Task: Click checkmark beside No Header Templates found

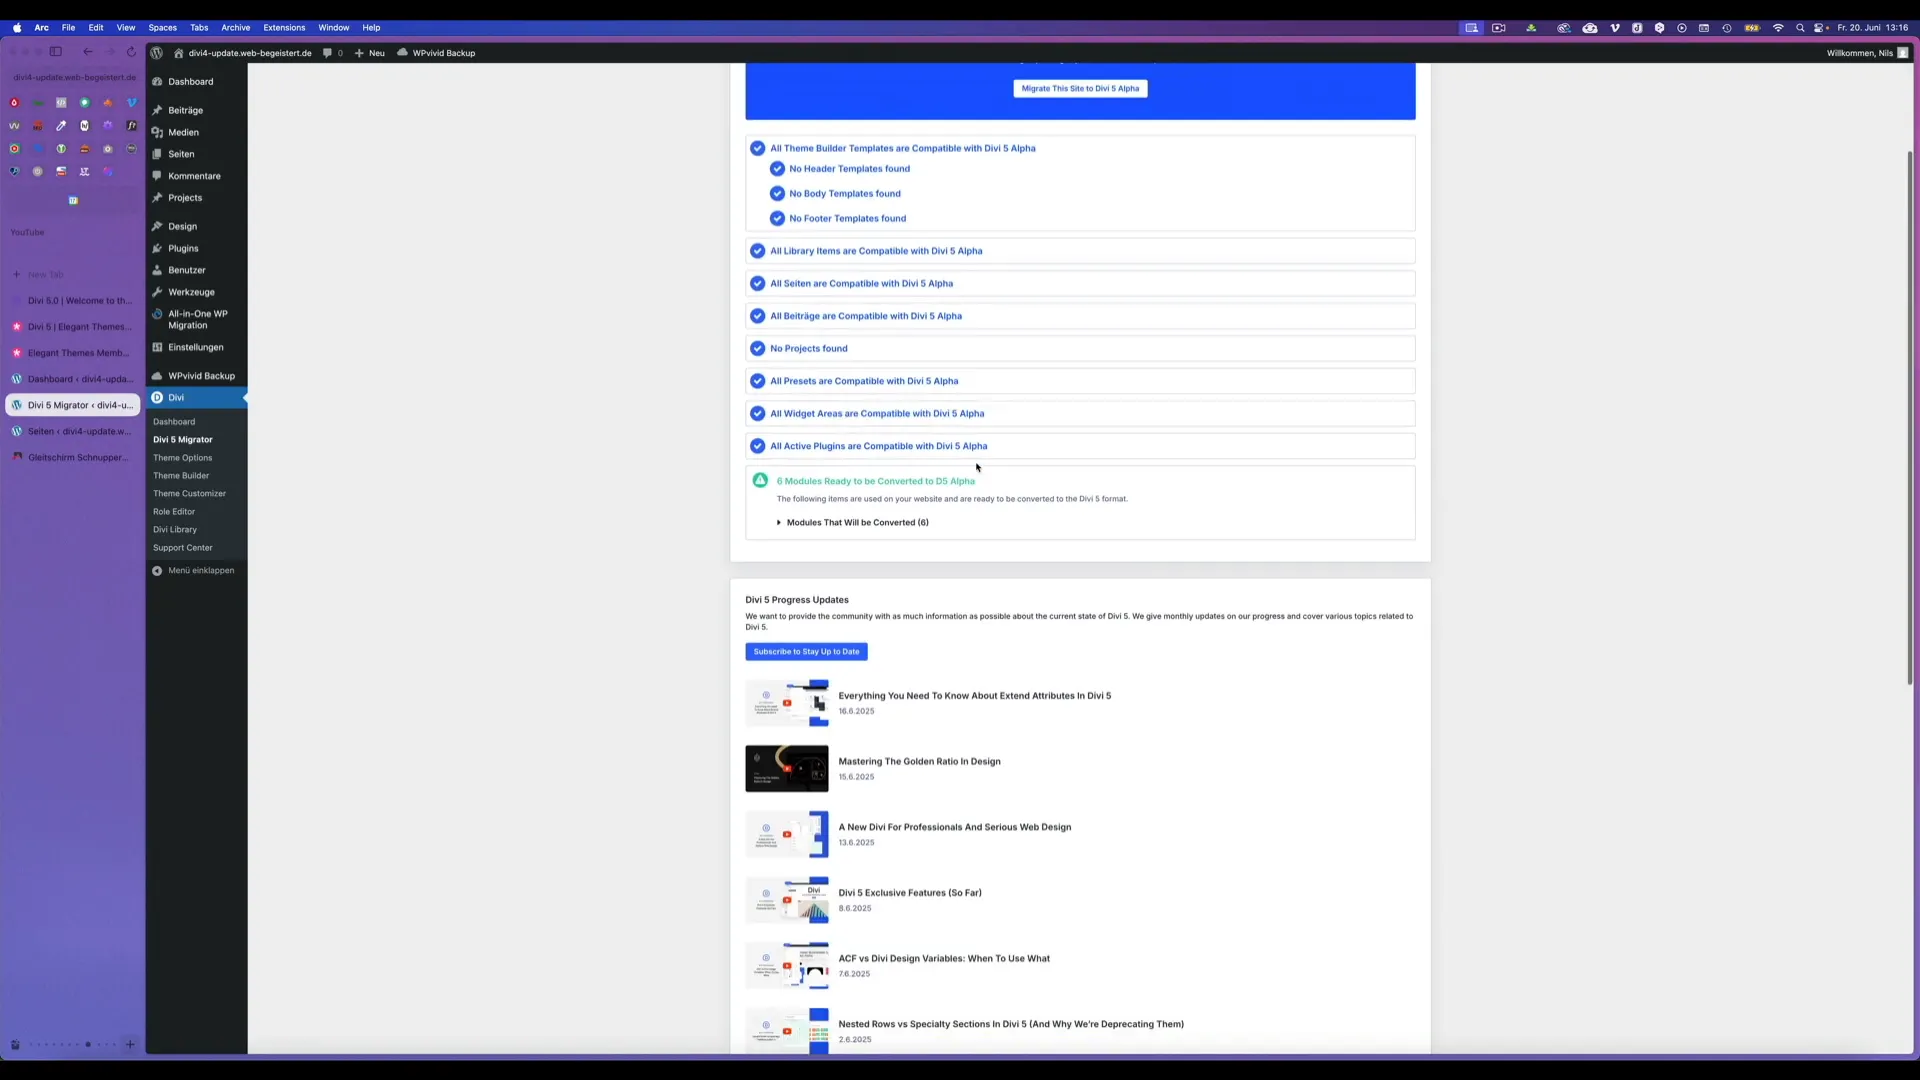Action: click(x=777, y=169)
